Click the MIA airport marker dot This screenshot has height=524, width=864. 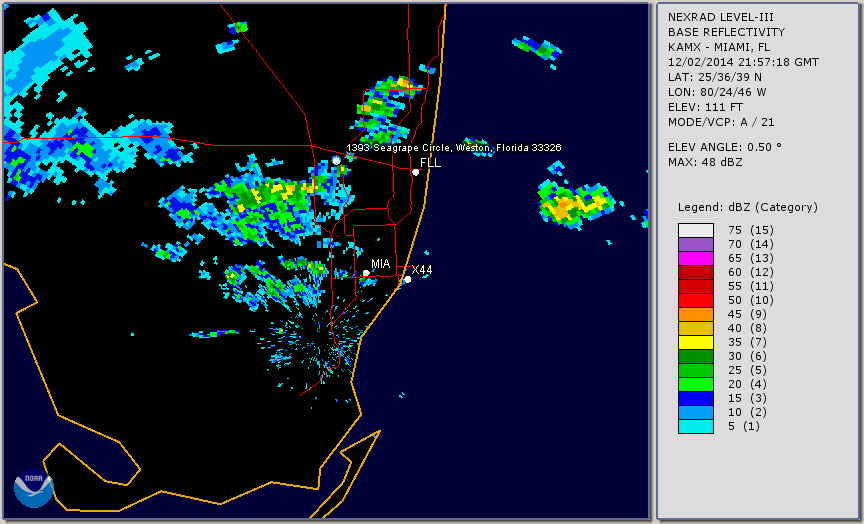(x=366, y=273)
